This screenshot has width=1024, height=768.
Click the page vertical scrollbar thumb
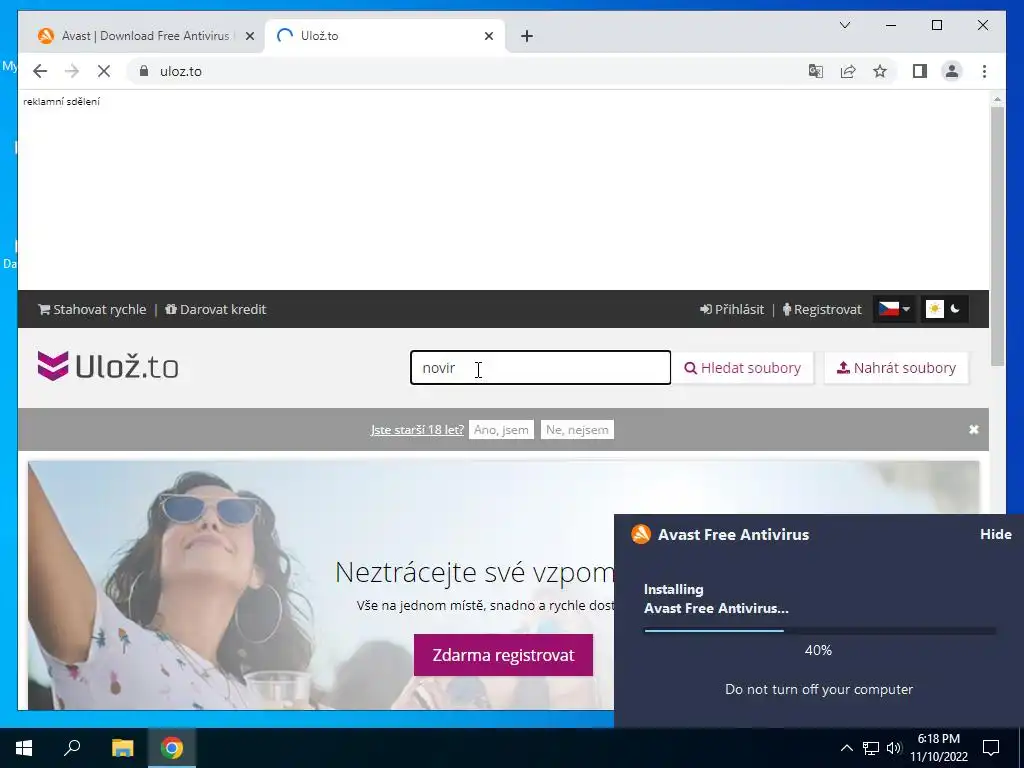[997, 235]
